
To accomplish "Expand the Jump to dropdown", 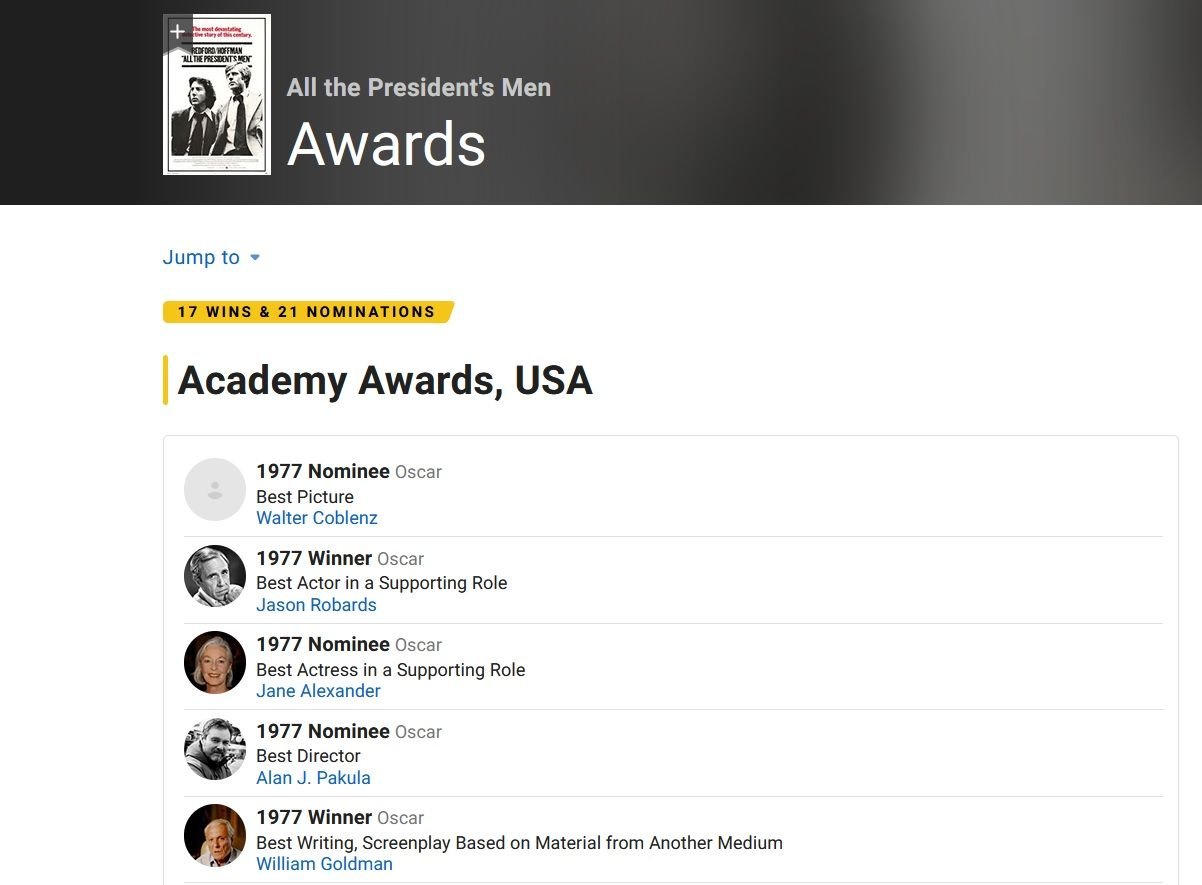I will pos(202,257).
